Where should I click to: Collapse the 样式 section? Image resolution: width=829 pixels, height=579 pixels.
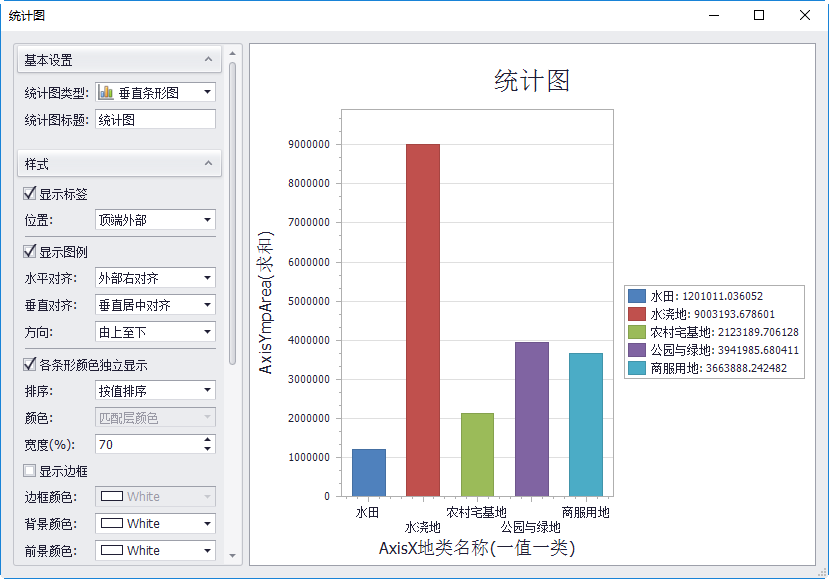208,164
